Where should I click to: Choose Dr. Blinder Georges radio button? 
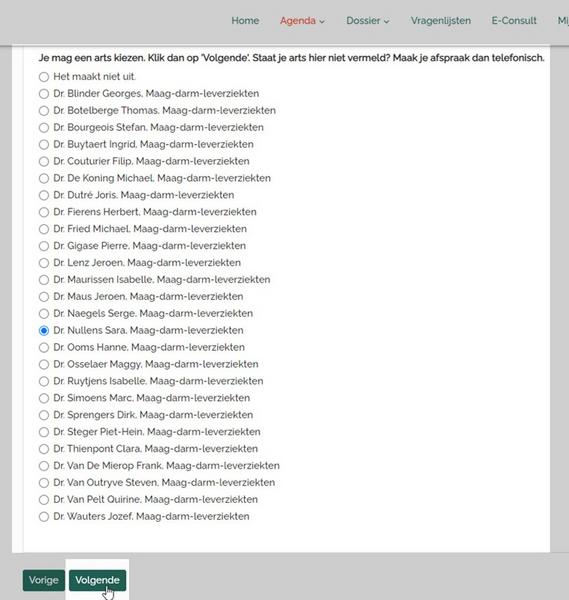coord(44,94)
